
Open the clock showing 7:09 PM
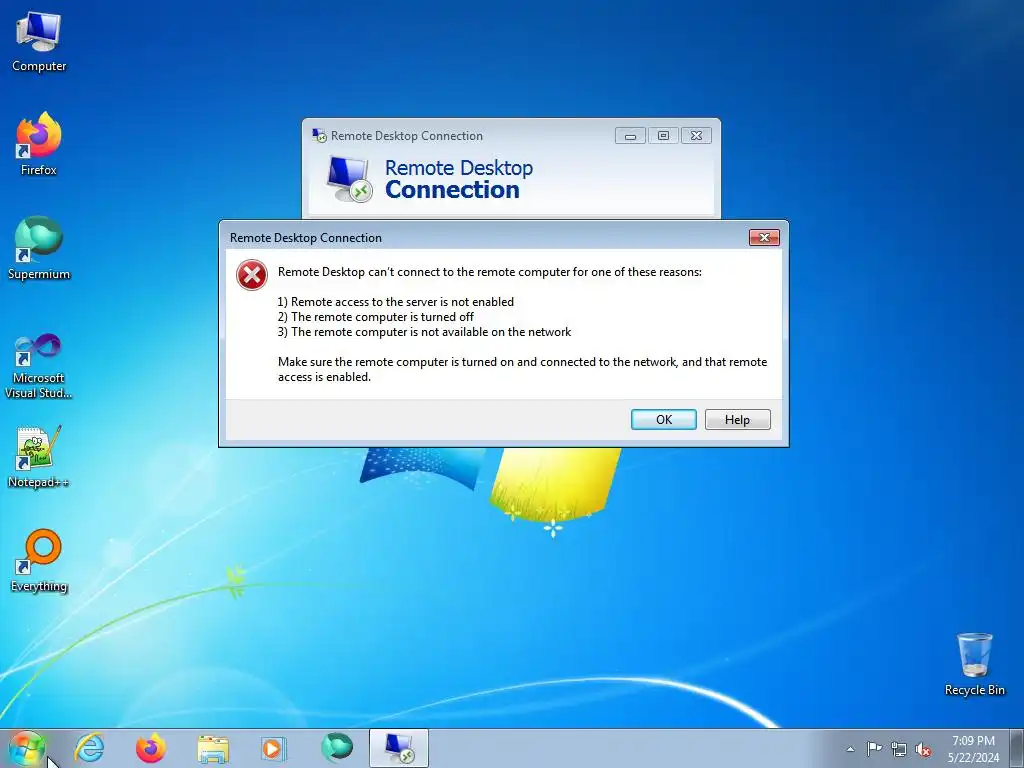[973, 749]
